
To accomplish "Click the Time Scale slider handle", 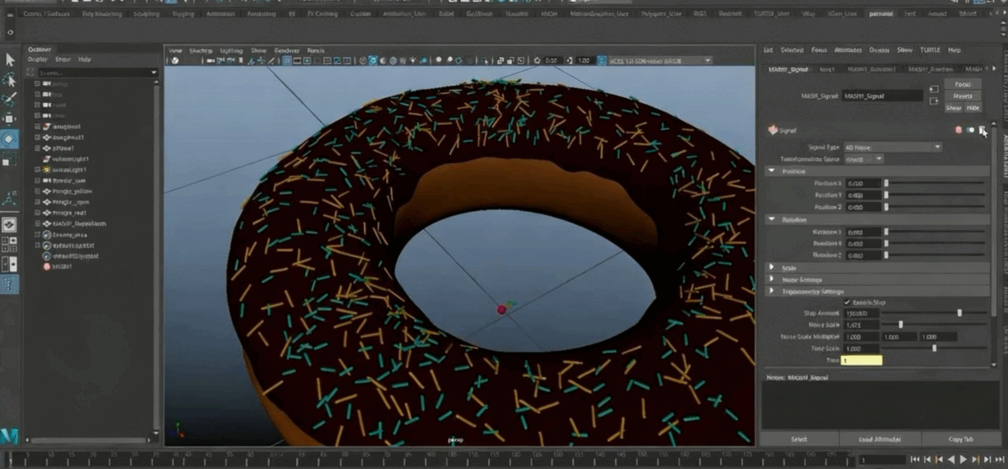I will (934, 348).
